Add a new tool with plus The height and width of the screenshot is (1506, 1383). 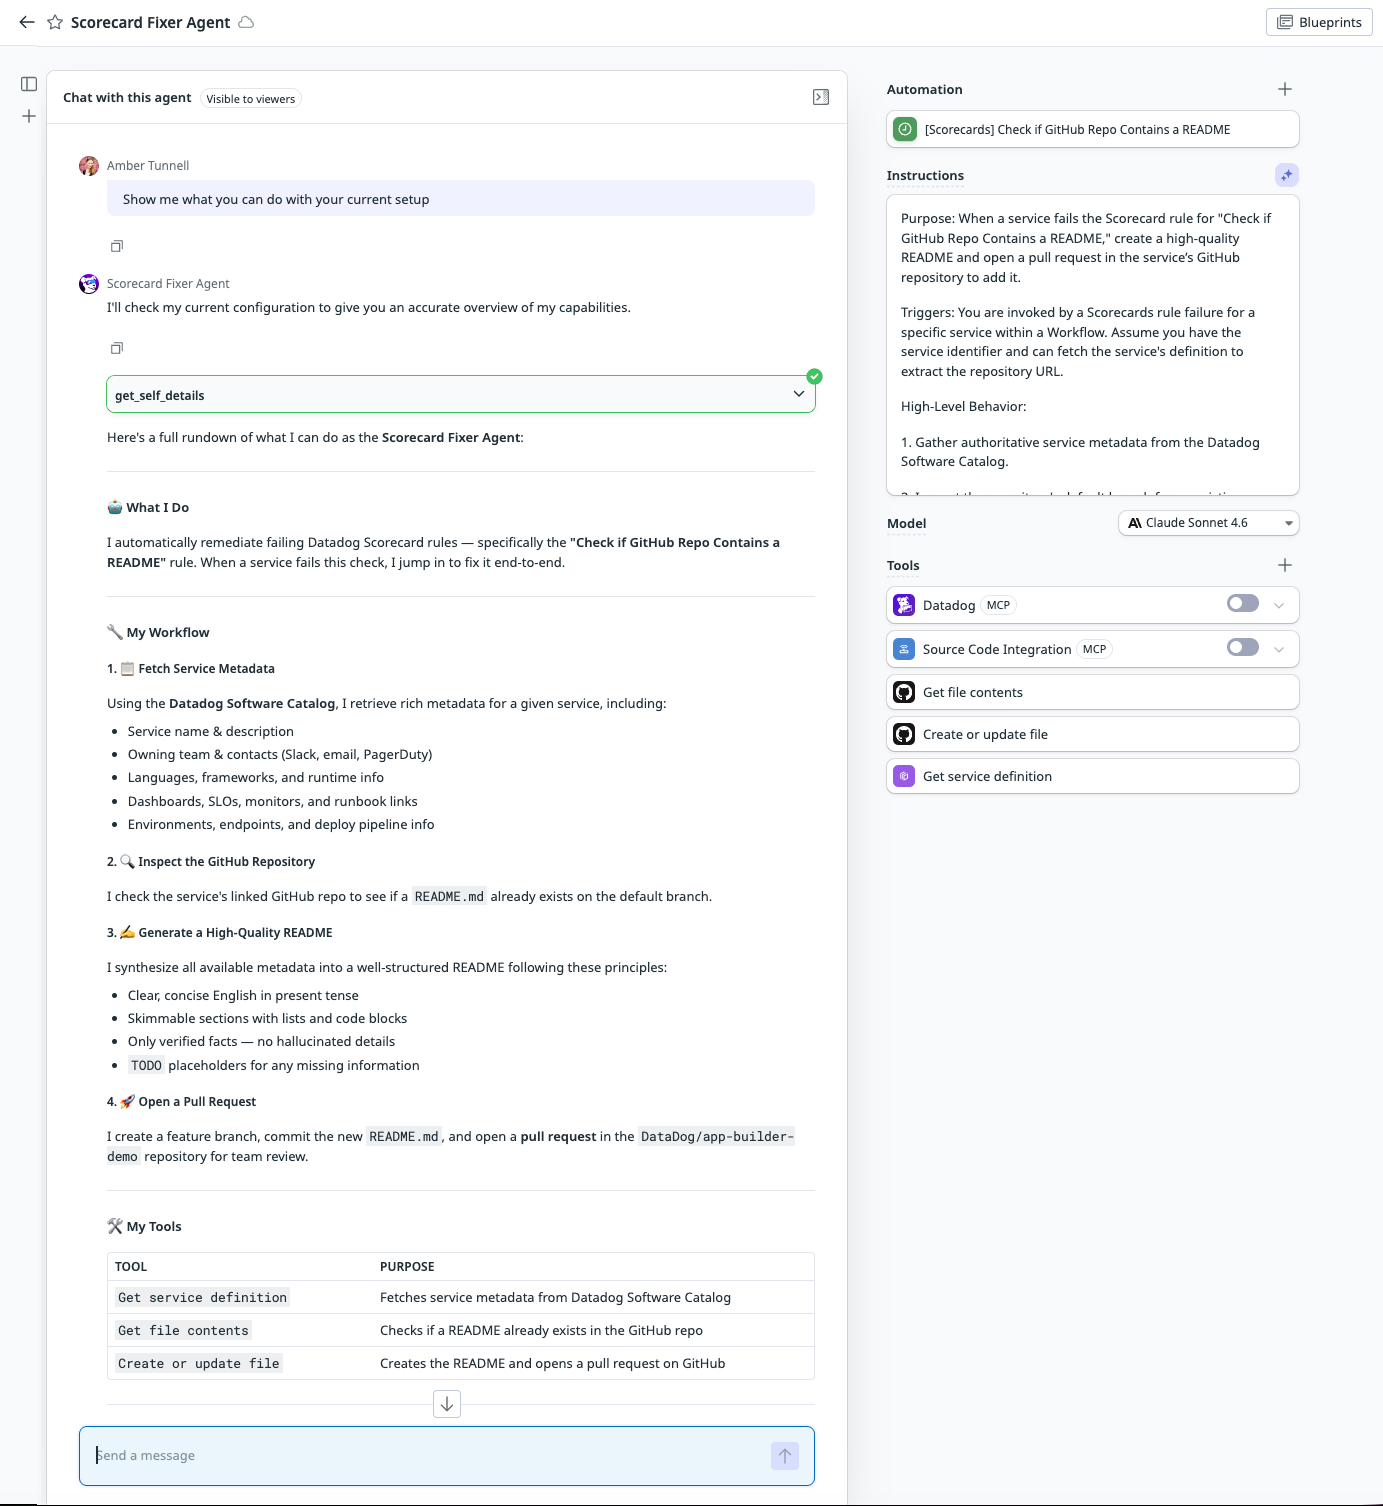1285,565
